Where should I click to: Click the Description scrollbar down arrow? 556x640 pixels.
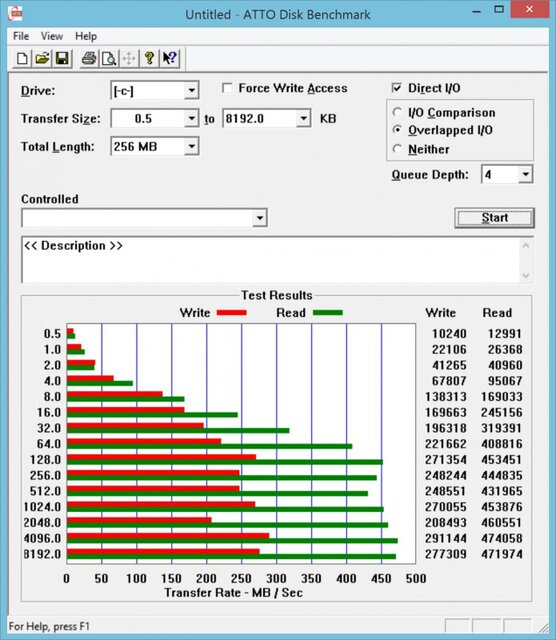[526, 276]
